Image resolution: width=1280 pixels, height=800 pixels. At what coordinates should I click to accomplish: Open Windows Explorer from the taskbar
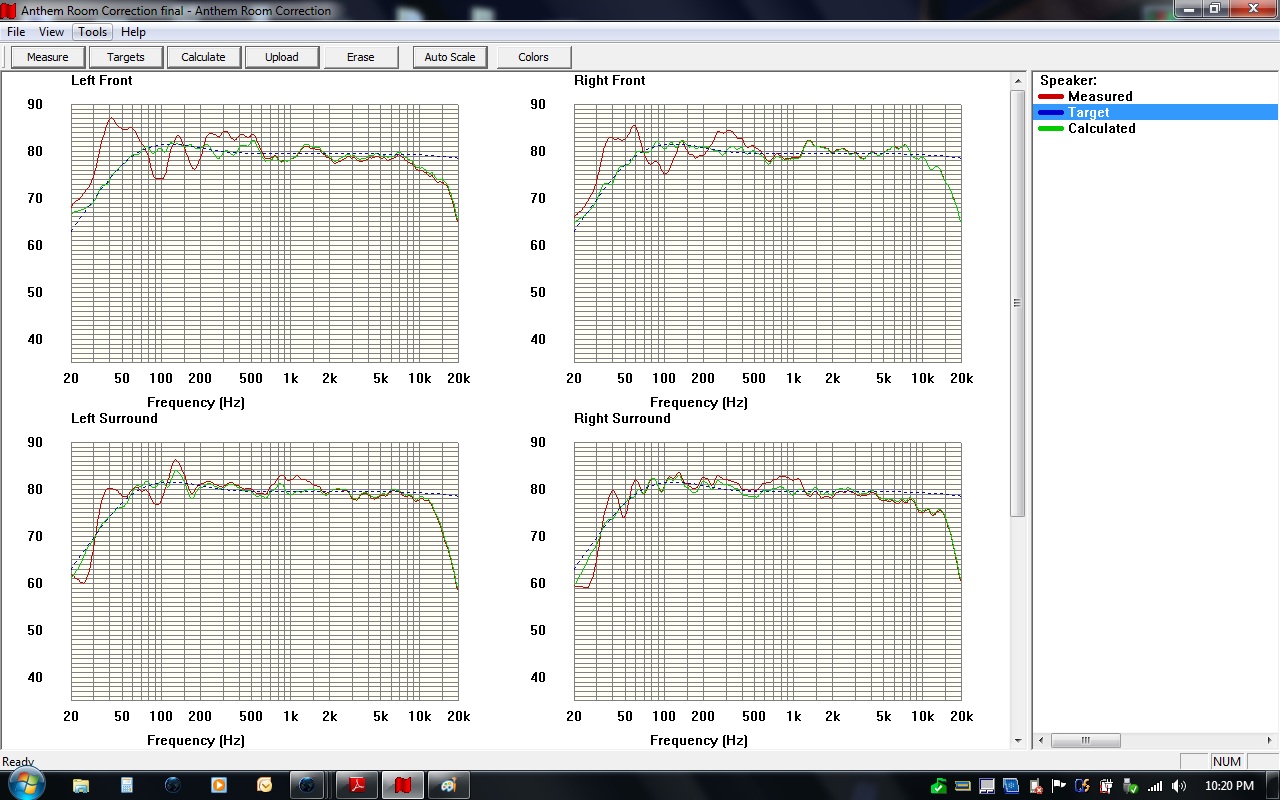tap(81, 786)
